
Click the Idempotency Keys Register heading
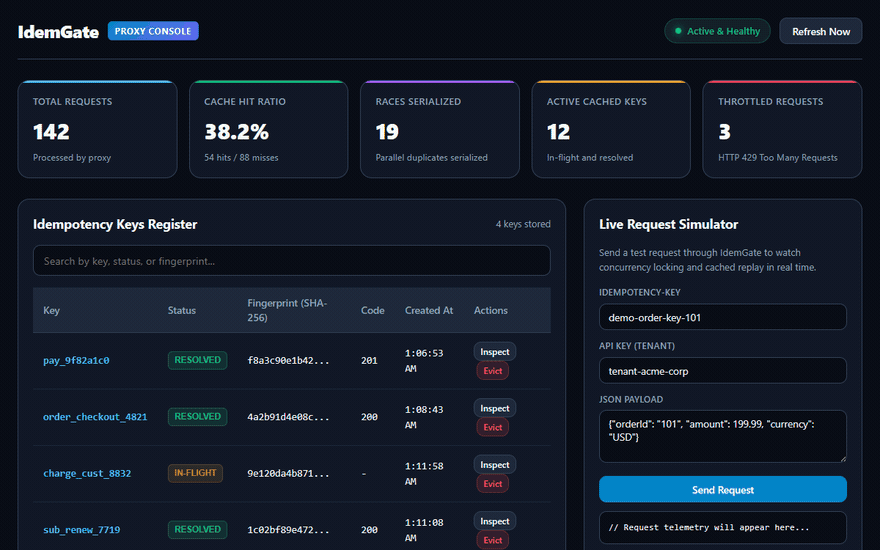pyautogui.click(x=115, y=224)
